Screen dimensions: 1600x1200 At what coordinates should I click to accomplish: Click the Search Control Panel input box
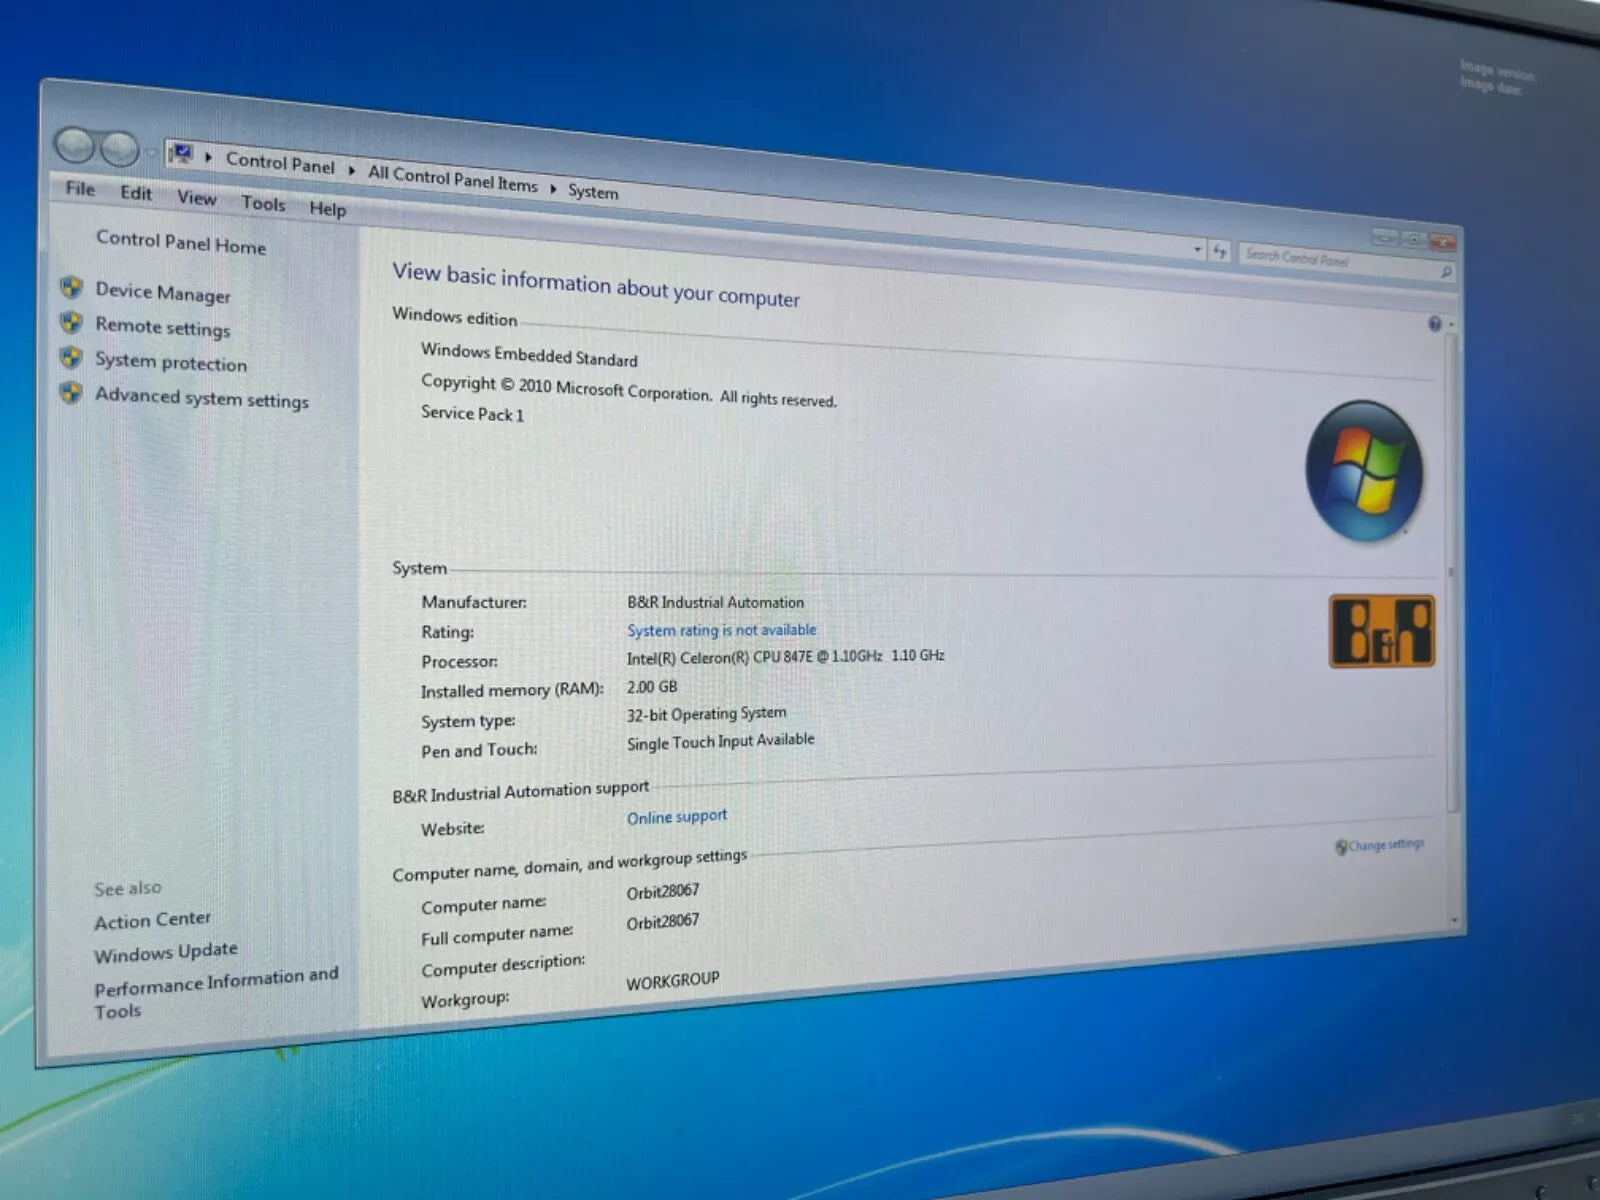point(1335,261)
